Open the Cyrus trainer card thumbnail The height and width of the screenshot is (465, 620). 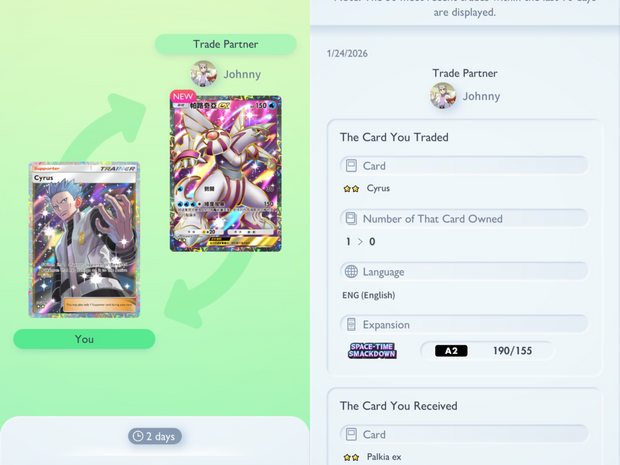tap(84, 240)
